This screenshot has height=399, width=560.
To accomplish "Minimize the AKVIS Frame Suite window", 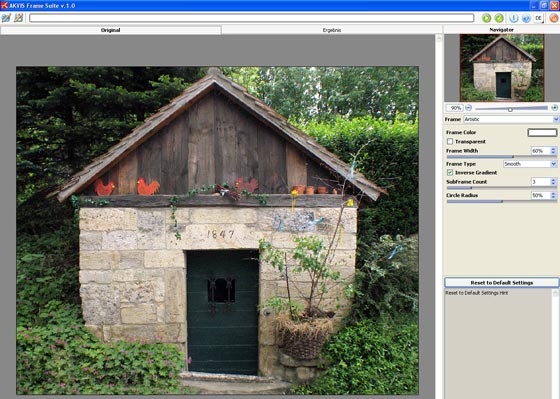I will 534,5.
